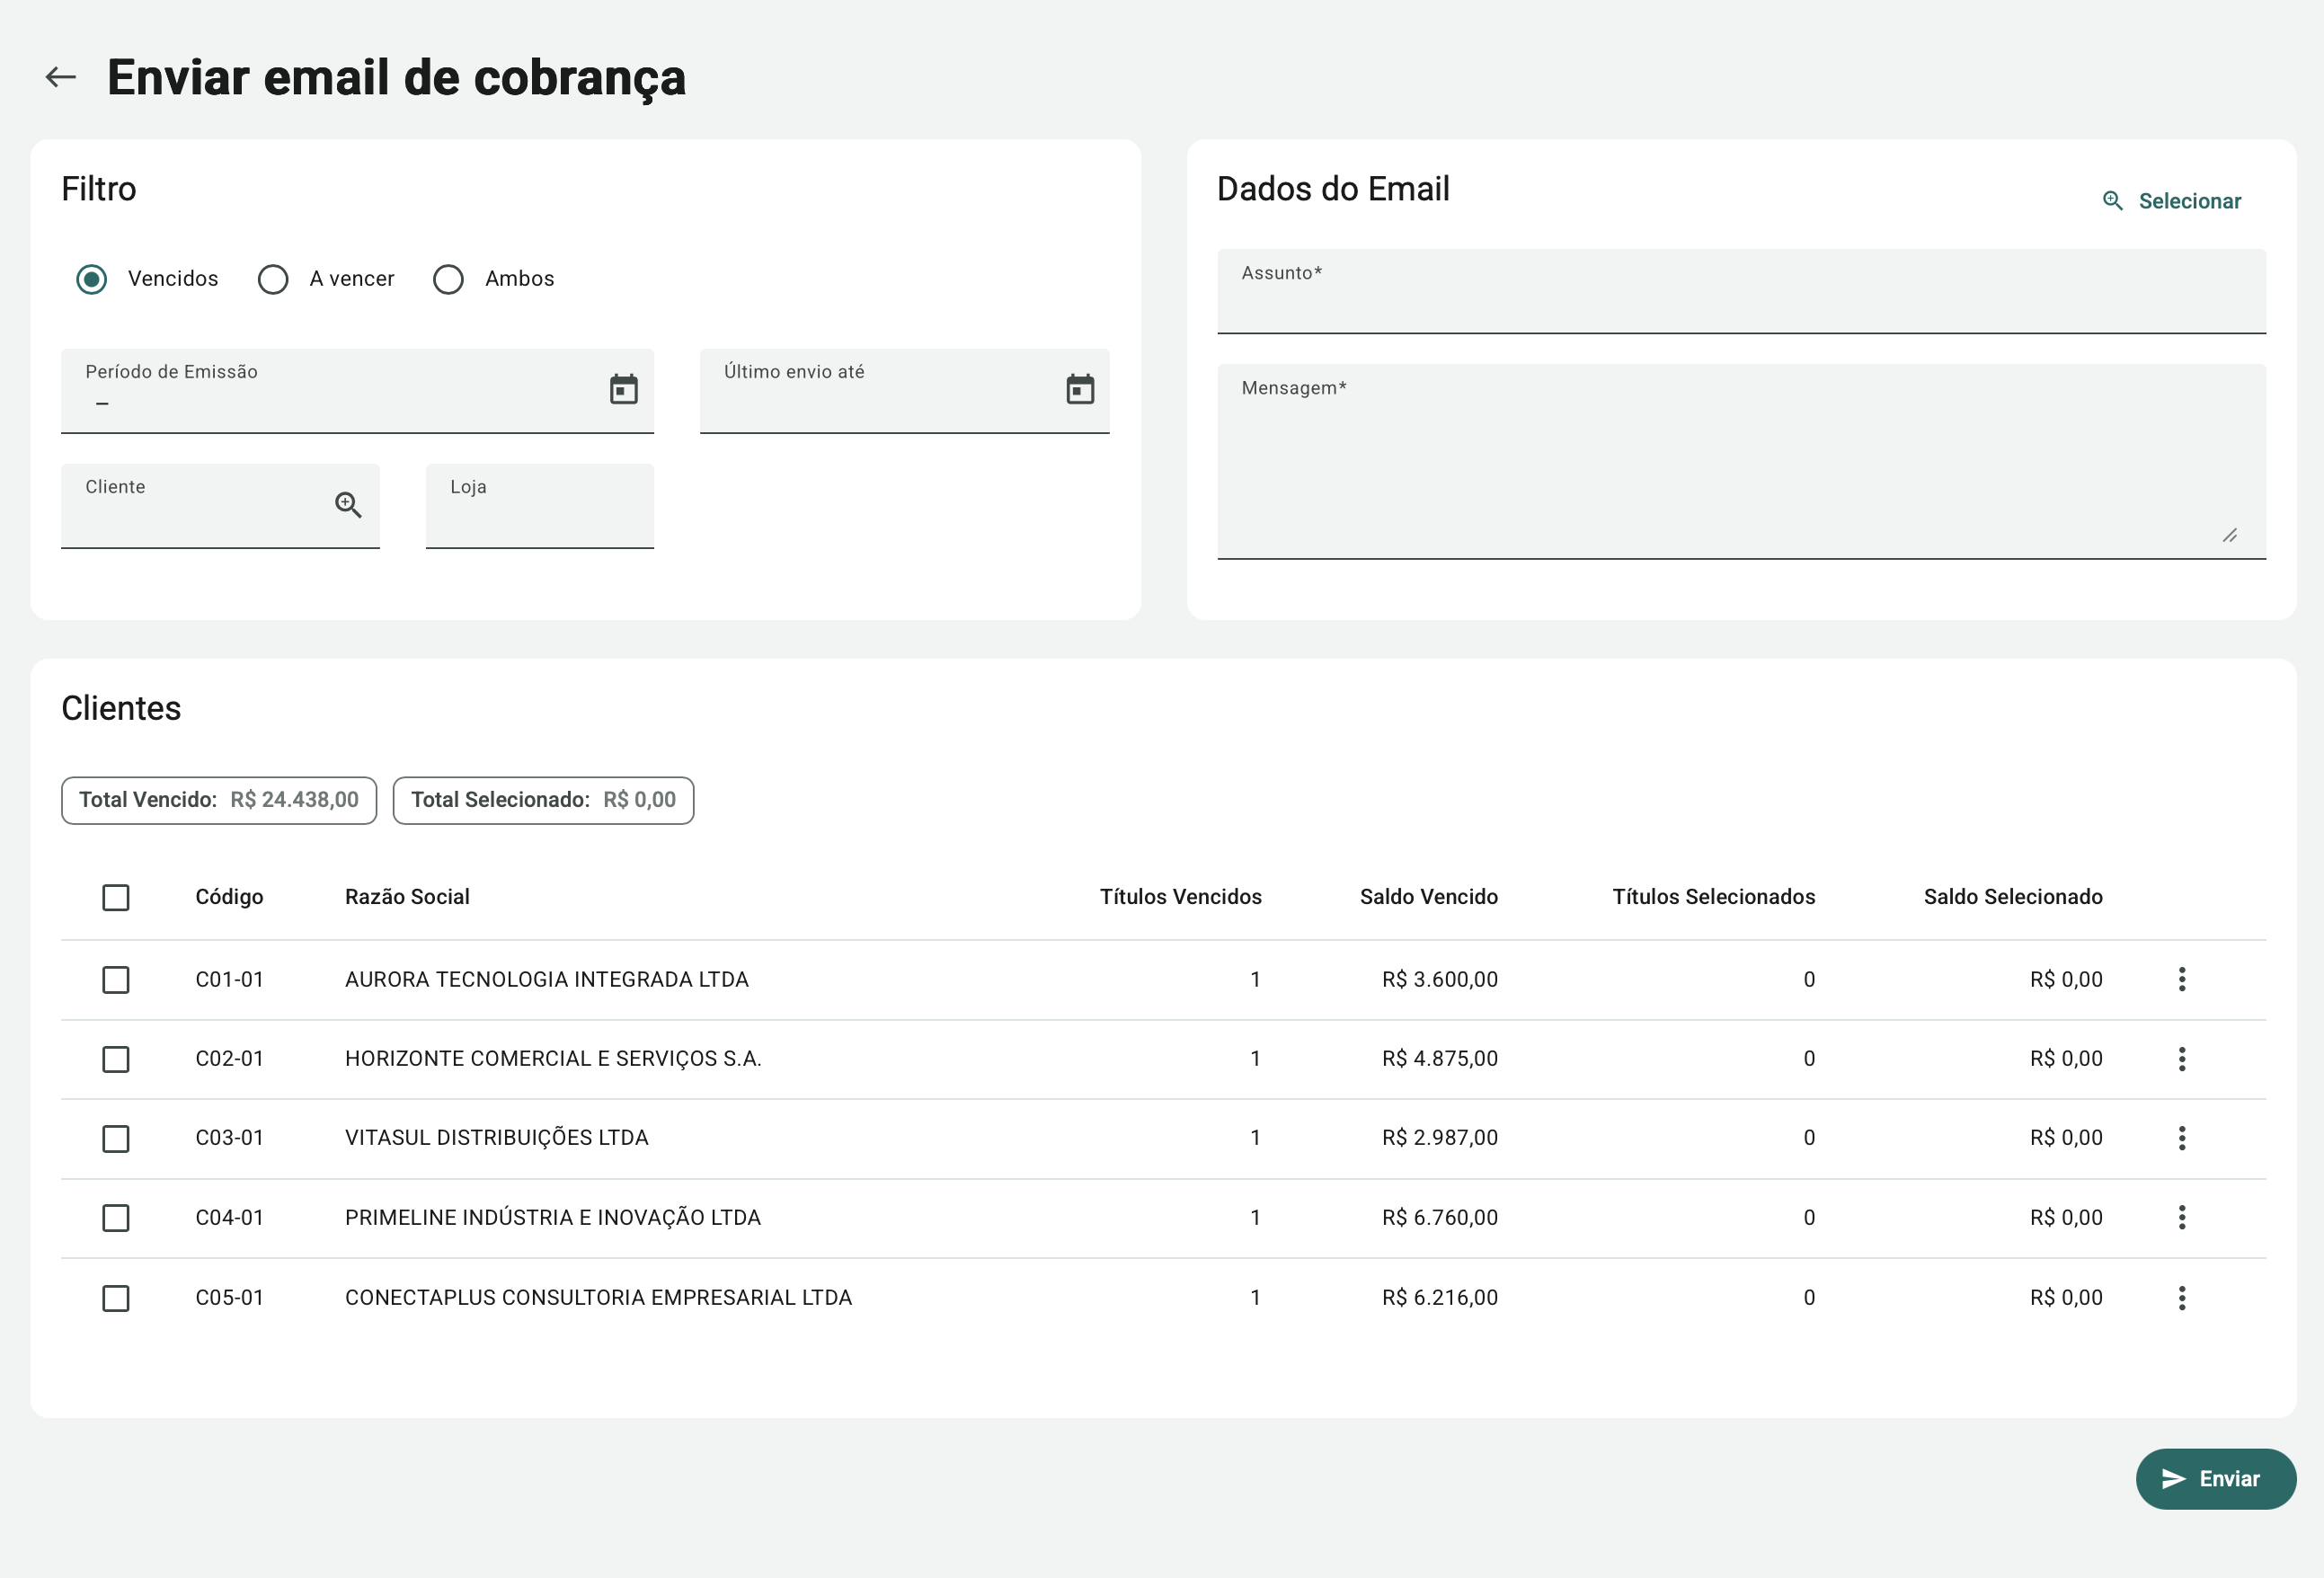Viewport: 2324px width, 1578px height.
Task: Click into the Mensagem text area
Action: point(1740,470)
